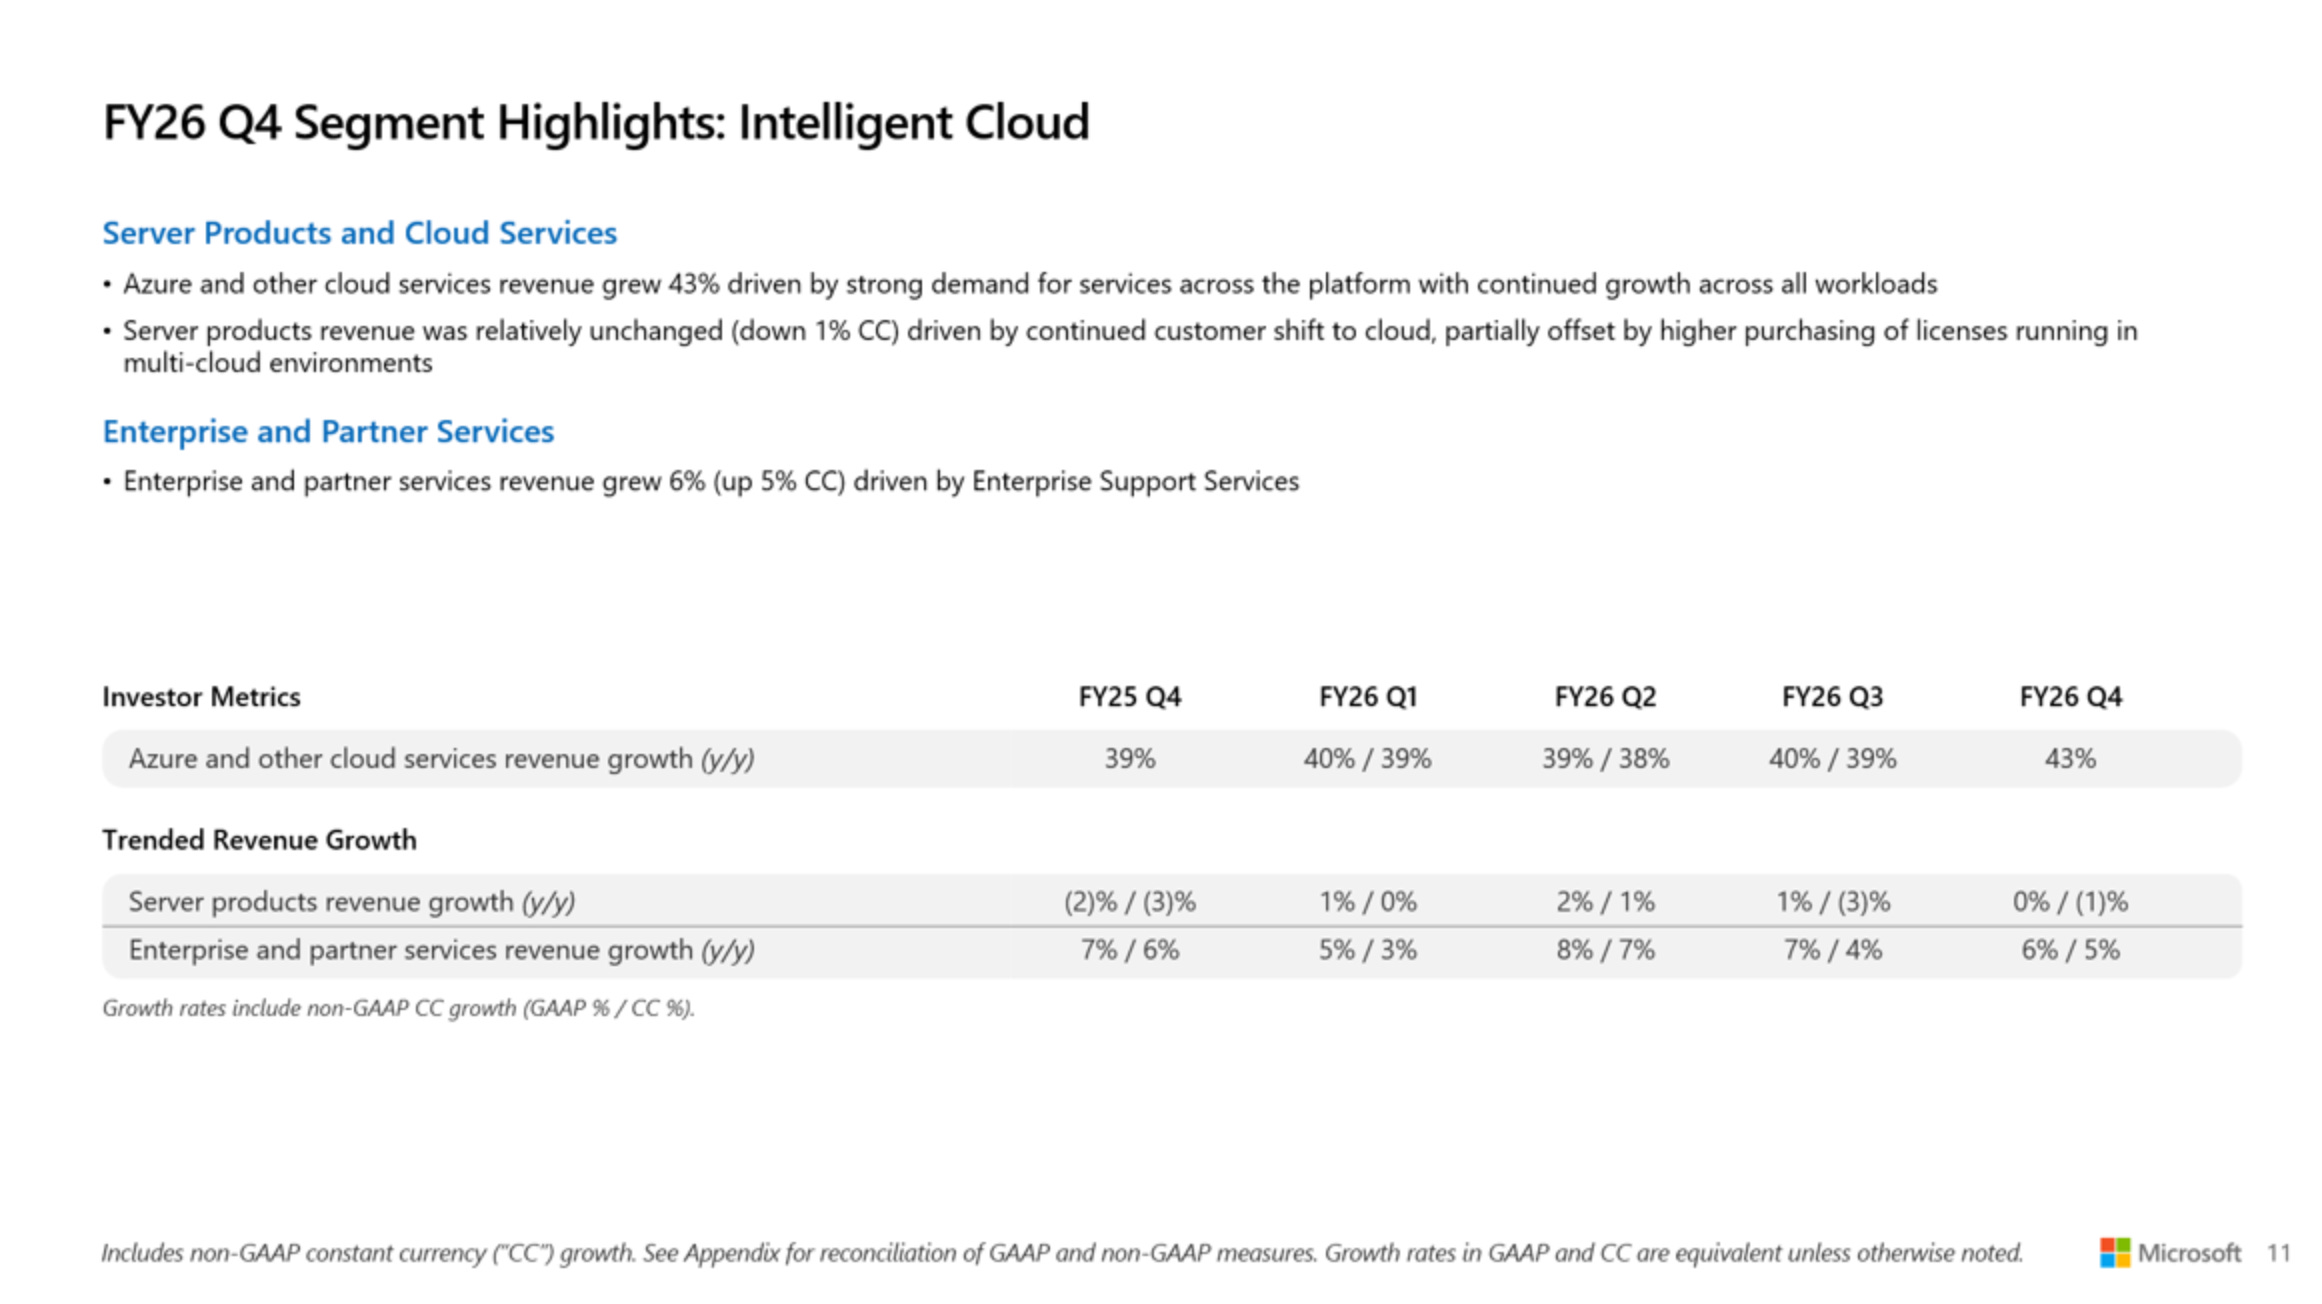This screenshot has width=2322, height=1304.
Task: Select the FY25 Q4 column header
Action: click(1130, 697)
